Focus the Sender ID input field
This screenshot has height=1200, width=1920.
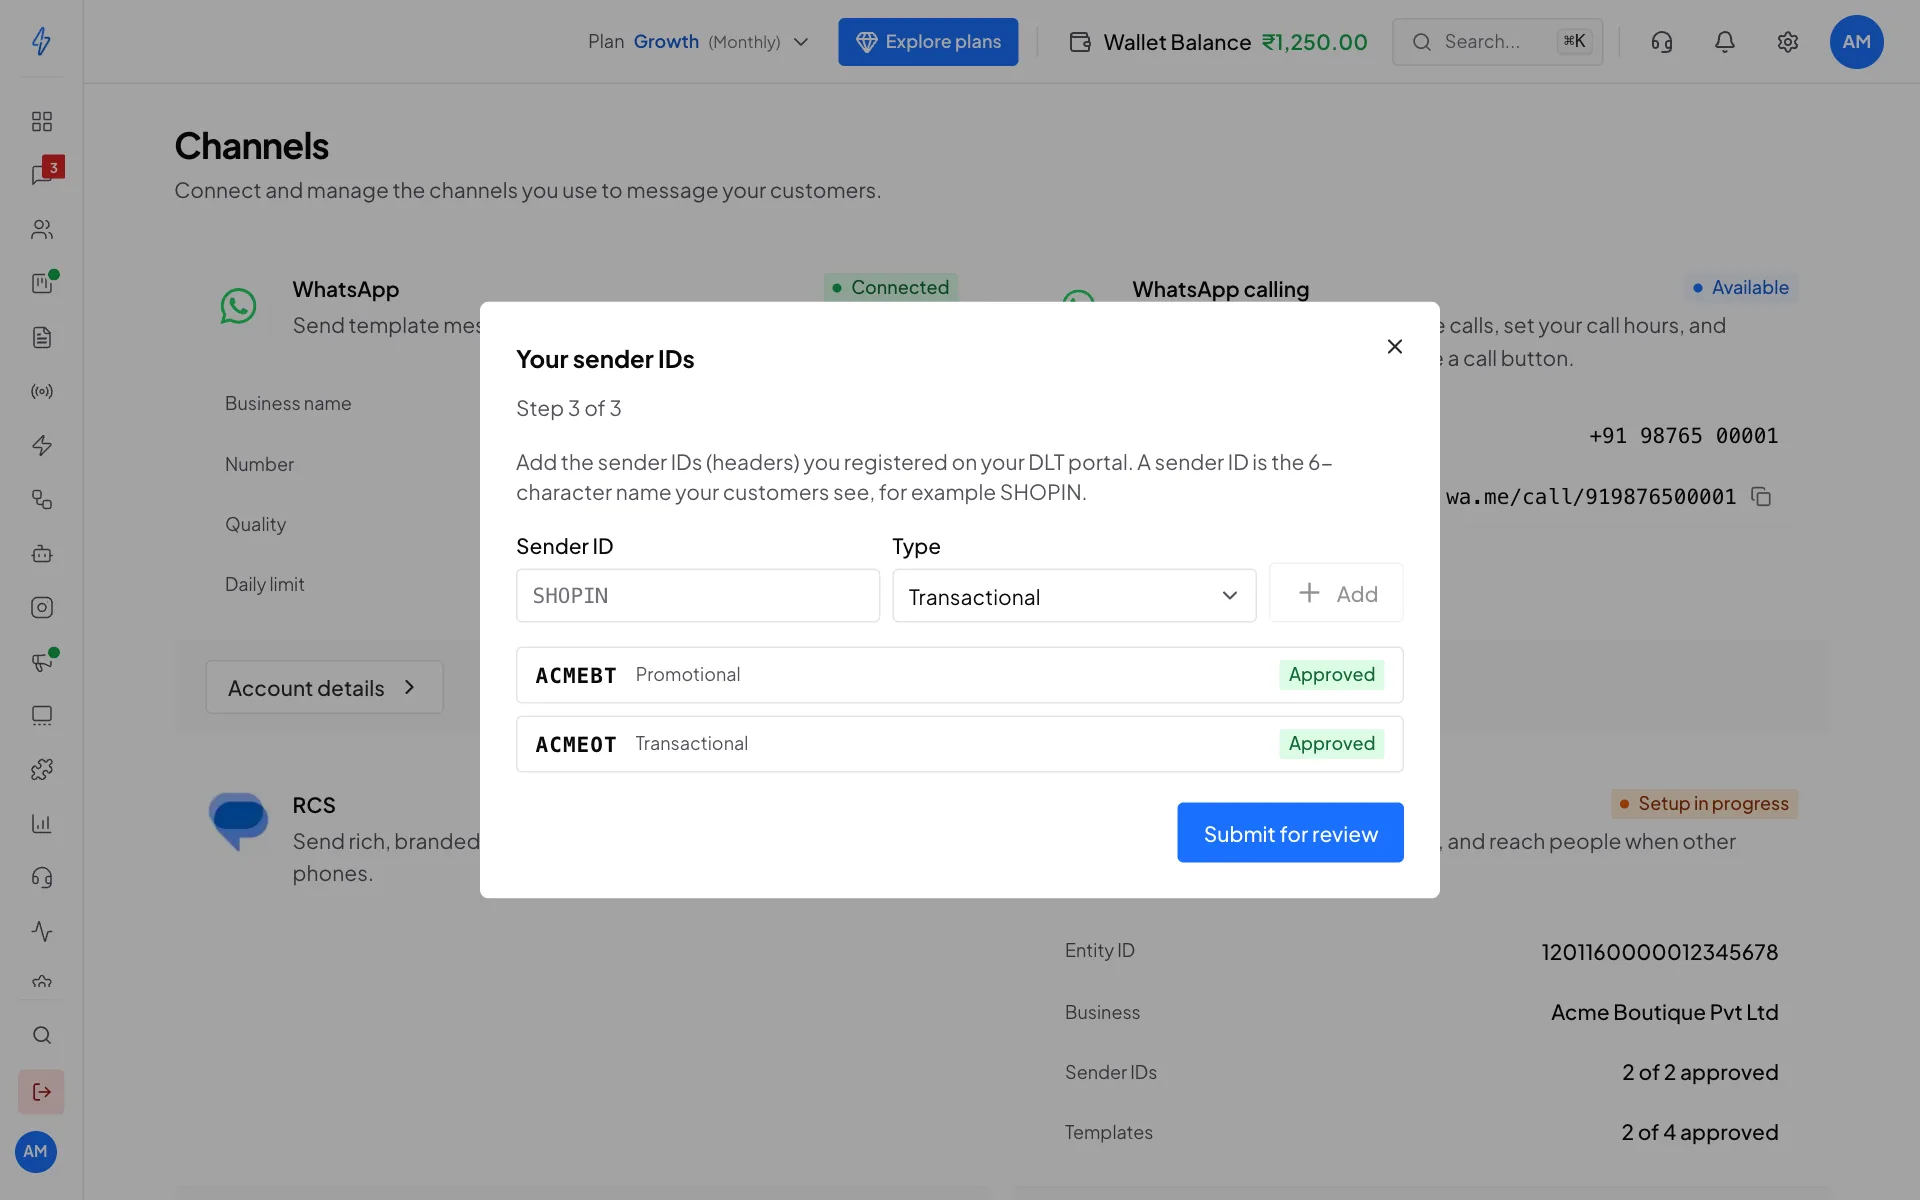coord(698,596)
